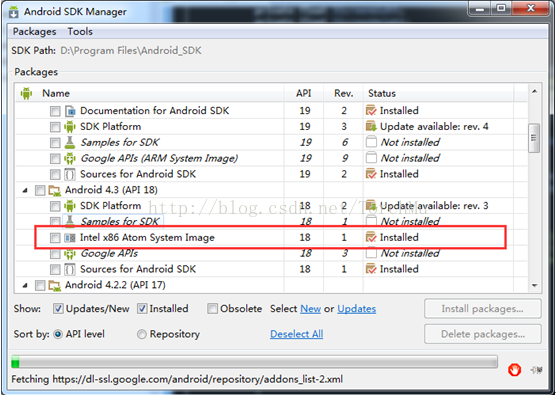Check the Documentation for Android SDK checkbox
This screenshot has height=395, width=556.
(55, 111)
